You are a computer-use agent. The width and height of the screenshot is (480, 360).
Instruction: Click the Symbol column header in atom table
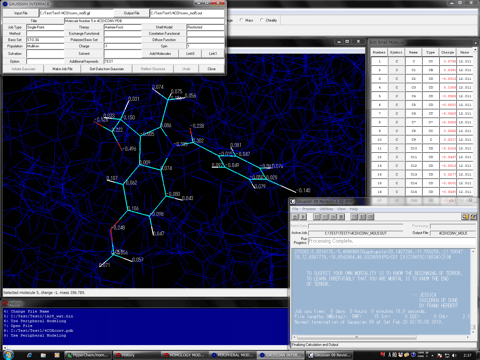pos(396,52)
